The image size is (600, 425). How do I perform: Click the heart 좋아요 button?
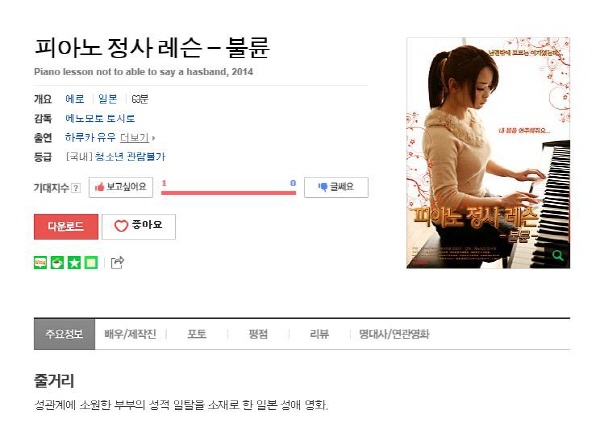pyautogui.click(x=139, y=227)
